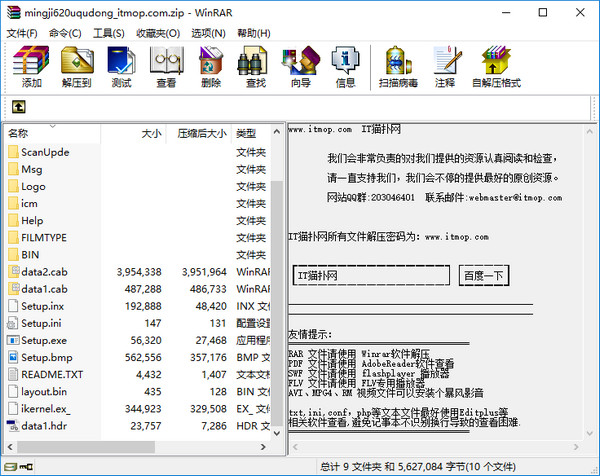This screenshot has width=600, height=476.
Task: Click comment pane horizontal scroll right arrow
Action: (576, 447)
